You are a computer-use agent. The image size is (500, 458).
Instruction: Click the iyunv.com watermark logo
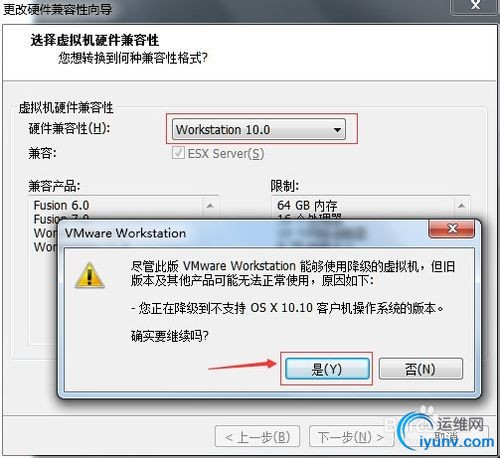tap(447, 432)
